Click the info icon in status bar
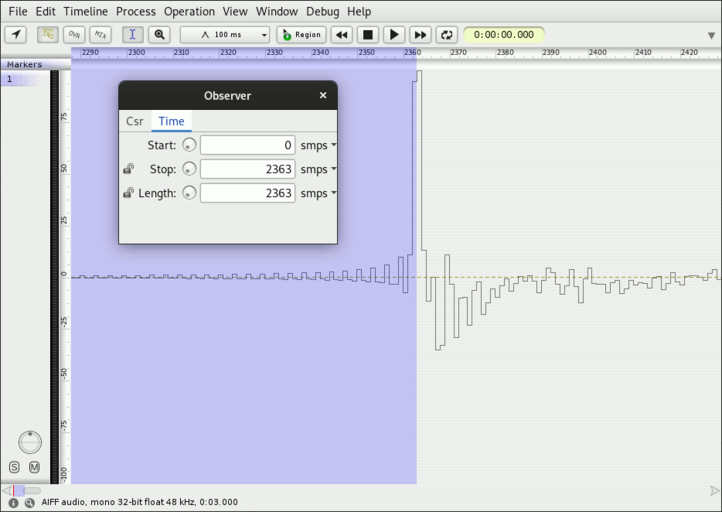722x512 pixels. pos(13,502)
